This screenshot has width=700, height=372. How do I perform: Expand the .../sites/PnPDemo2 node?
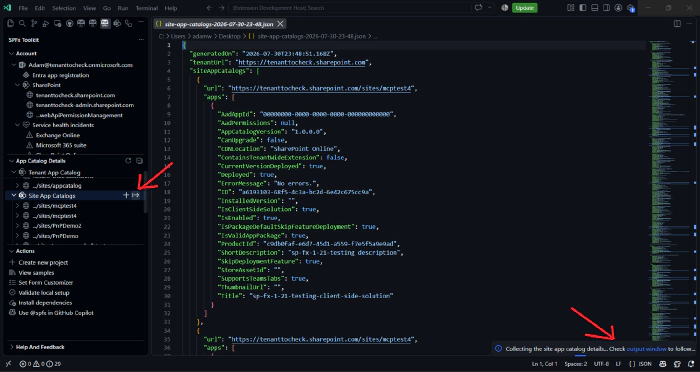coord(18,226)
